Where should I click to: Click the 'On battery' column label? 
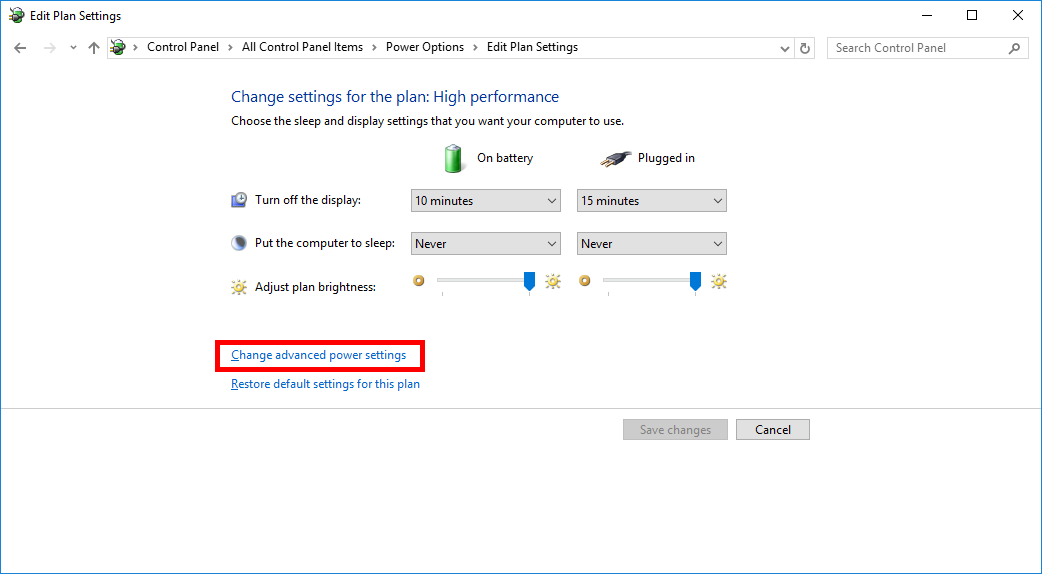505,158
